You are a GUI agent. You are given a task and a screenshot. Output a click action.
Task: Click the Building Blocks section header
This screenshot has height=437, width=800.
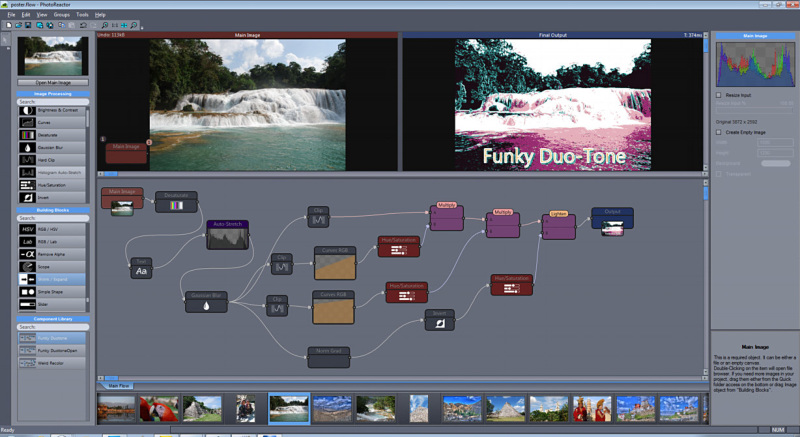(53, 210)
